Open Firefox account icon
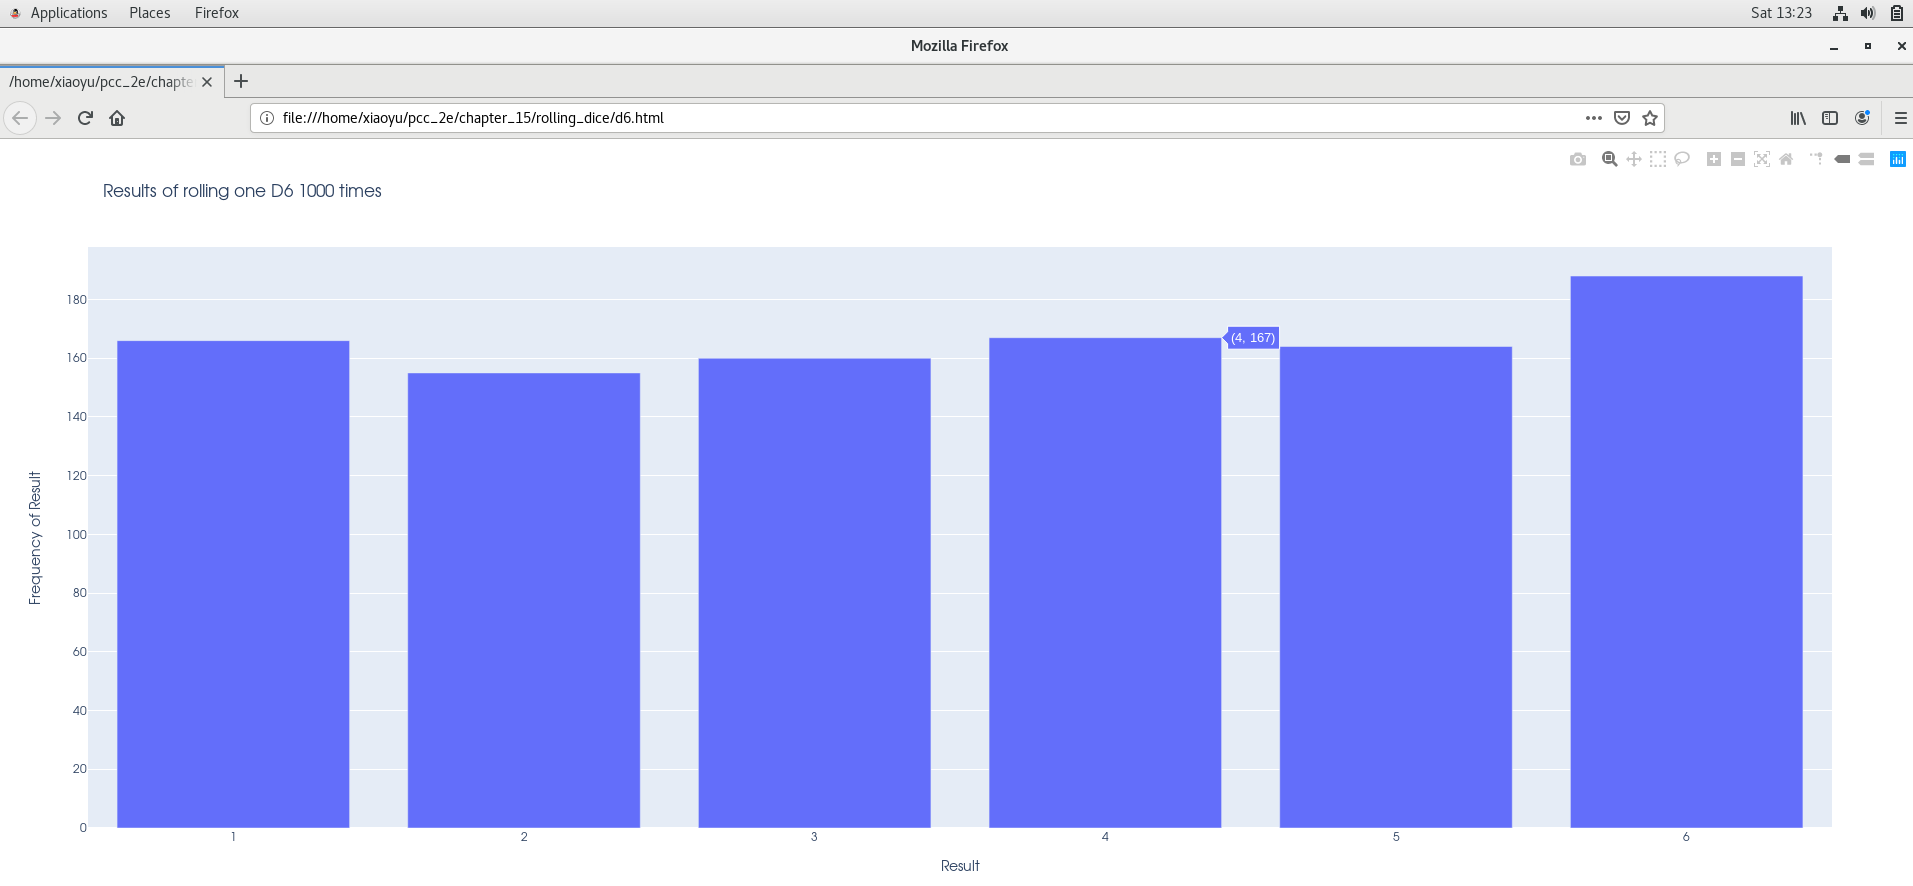 tap(1862, 118)
